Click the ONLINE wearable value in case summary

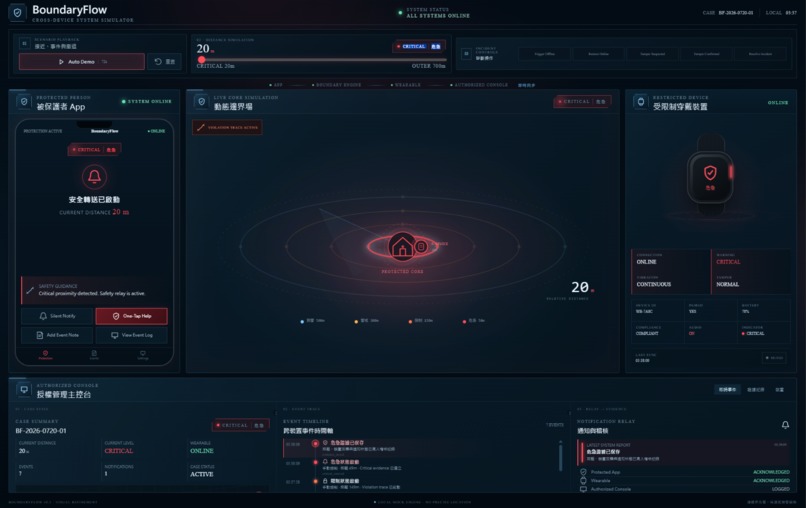click(x=202, y=451)
